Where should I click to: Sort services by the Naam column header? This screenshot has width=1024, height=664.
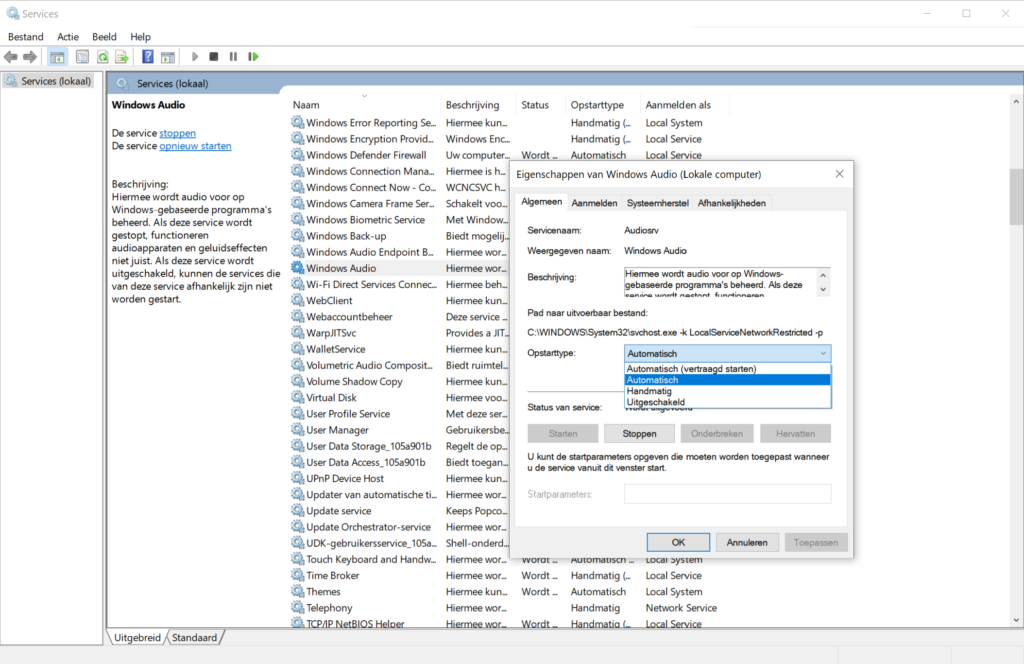[x=364, y=104]
